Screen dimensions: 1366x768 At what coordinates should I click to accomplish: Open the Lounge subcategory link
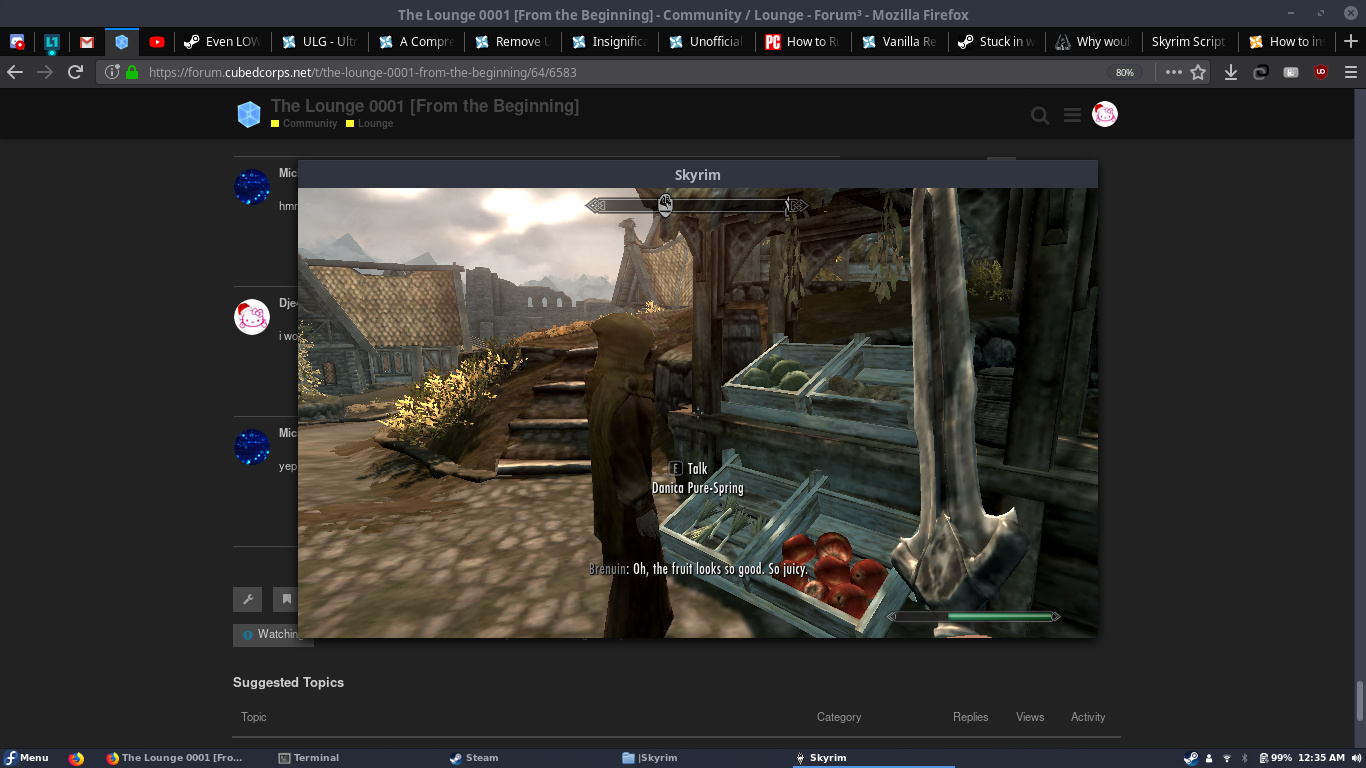(369, 123)
